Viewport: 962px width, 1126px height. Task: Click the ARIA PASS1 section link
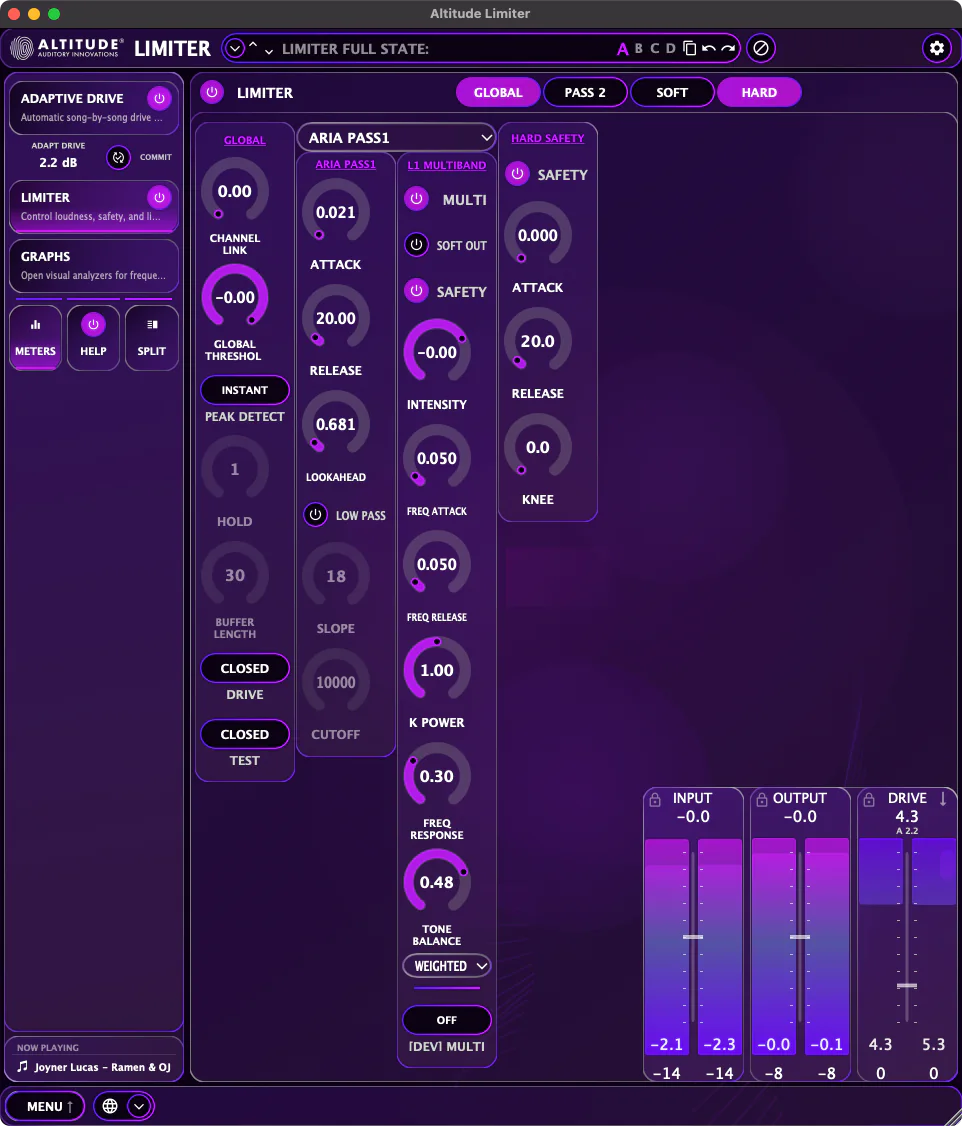point(345,164)
